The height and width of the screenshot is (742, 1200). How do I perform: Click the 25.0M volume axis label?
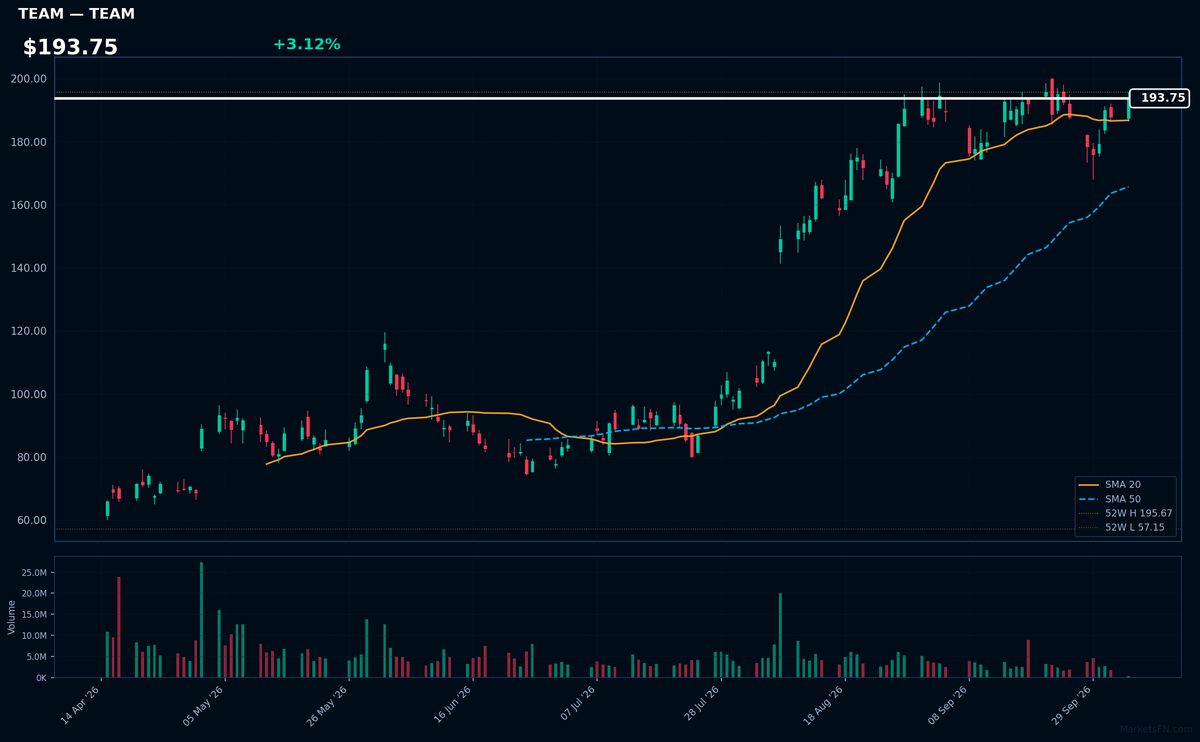tap(33, 573)
